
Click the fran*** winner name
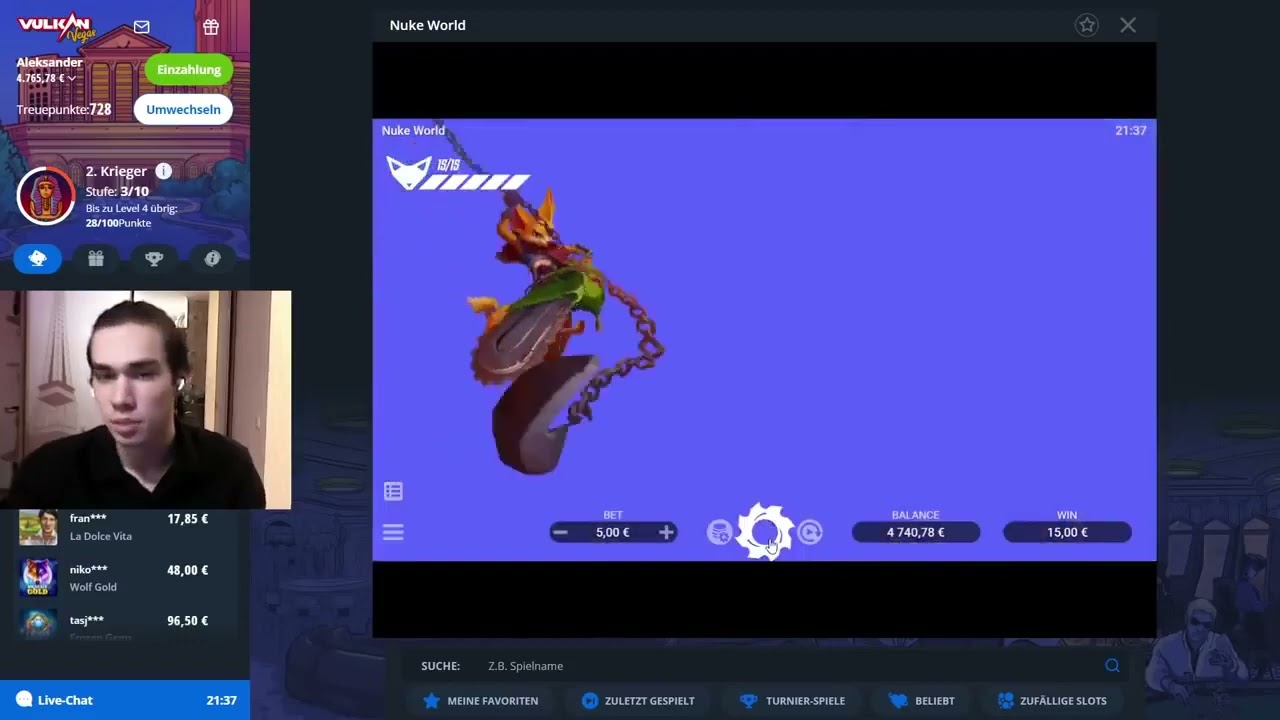[x=88, y=518]
